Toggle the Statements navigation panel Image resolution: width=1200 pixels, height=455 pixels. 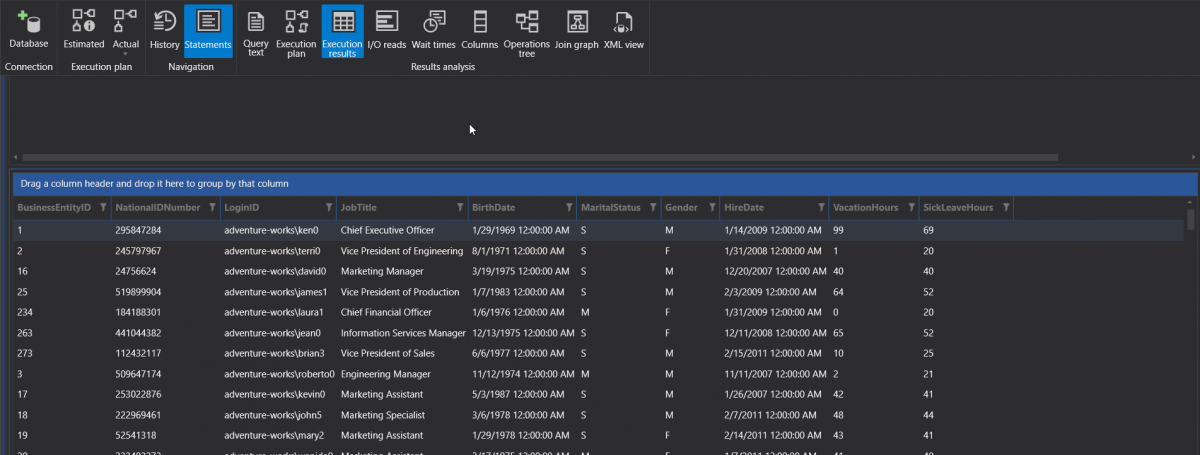(208, 30)
